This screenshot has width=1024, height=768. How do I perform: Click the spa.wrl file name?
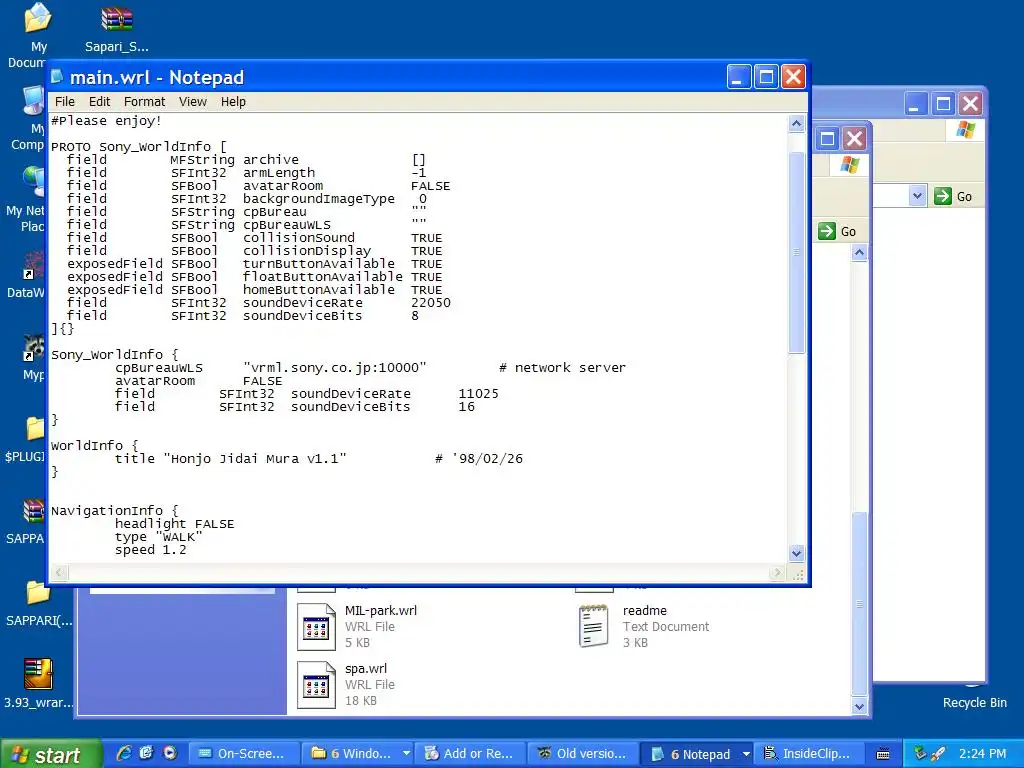[x=366, y=669]
